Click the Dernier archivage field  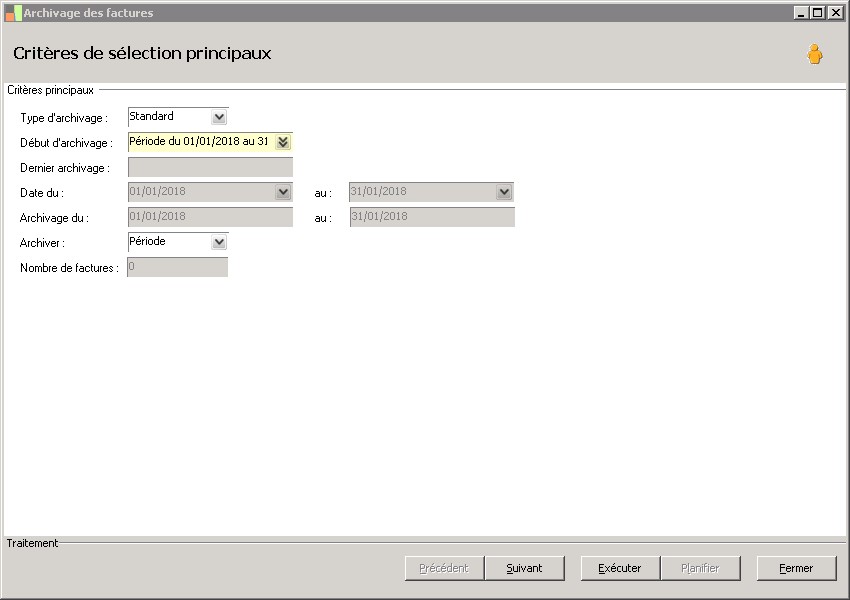[x=210, y=167]
